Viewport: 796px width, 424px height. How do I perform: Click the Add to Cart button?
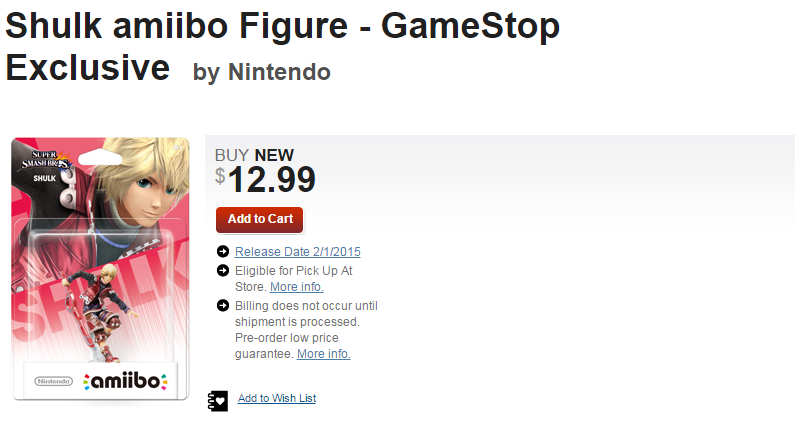tap(259, 219)
